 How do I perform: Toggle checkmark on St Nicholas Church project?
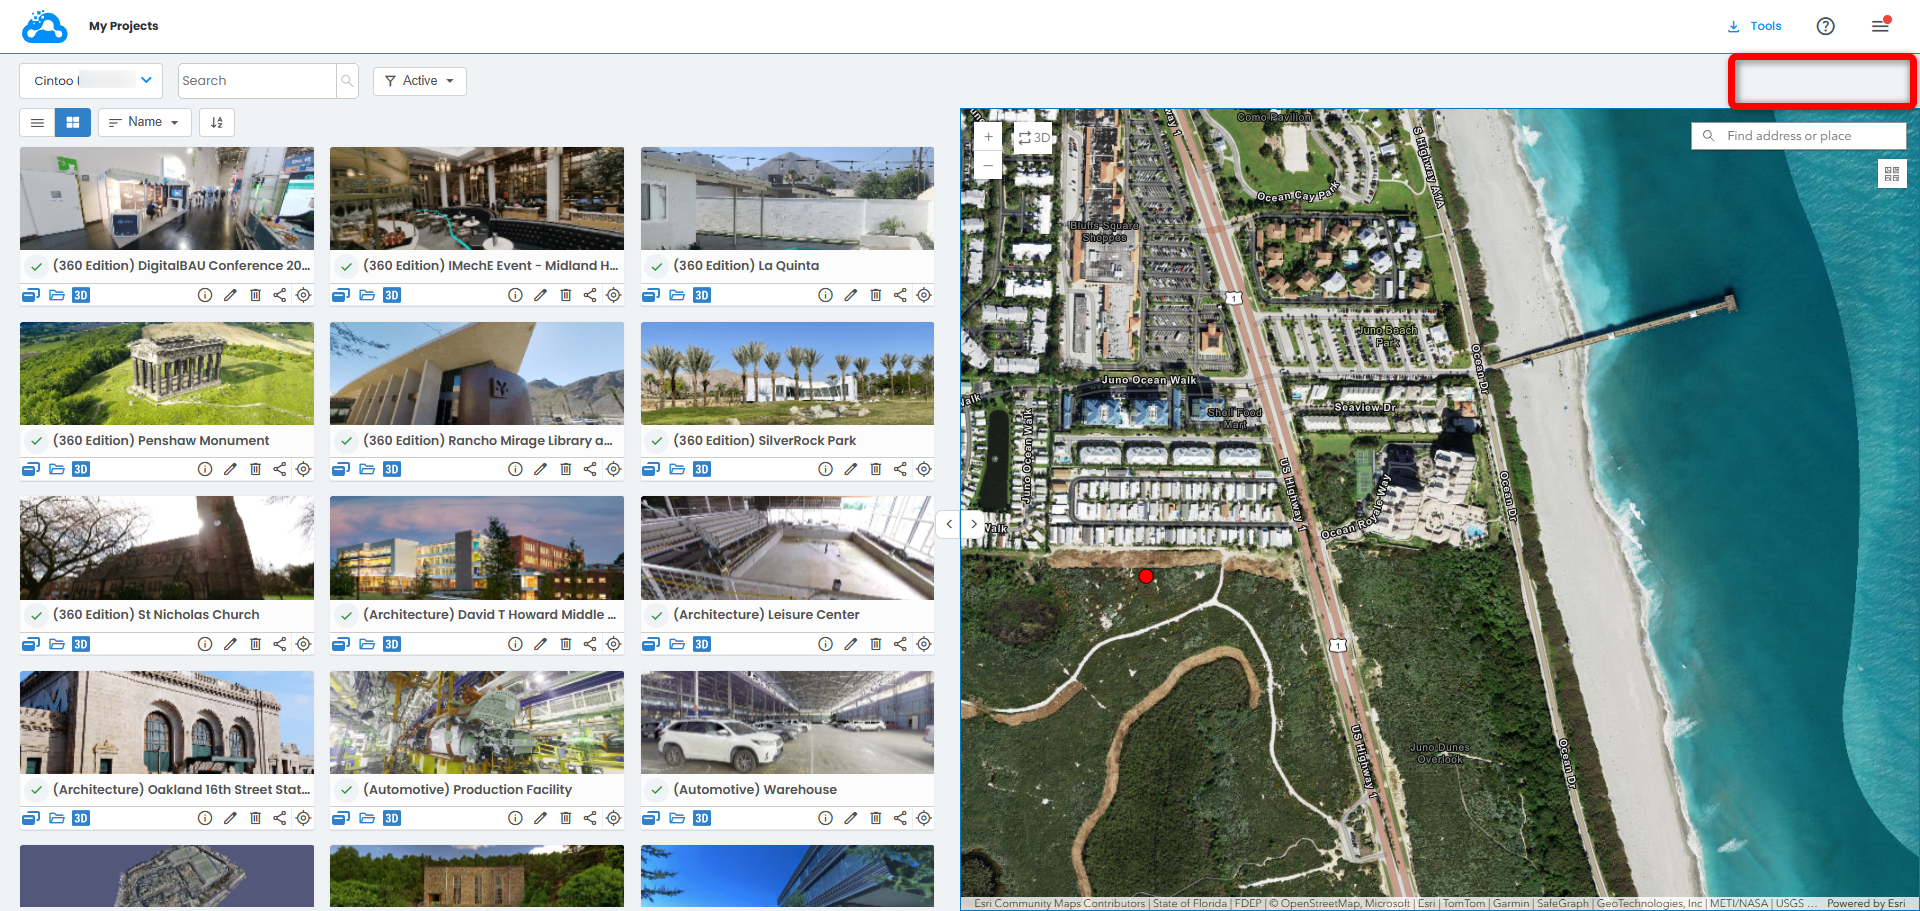coord(36,615)
